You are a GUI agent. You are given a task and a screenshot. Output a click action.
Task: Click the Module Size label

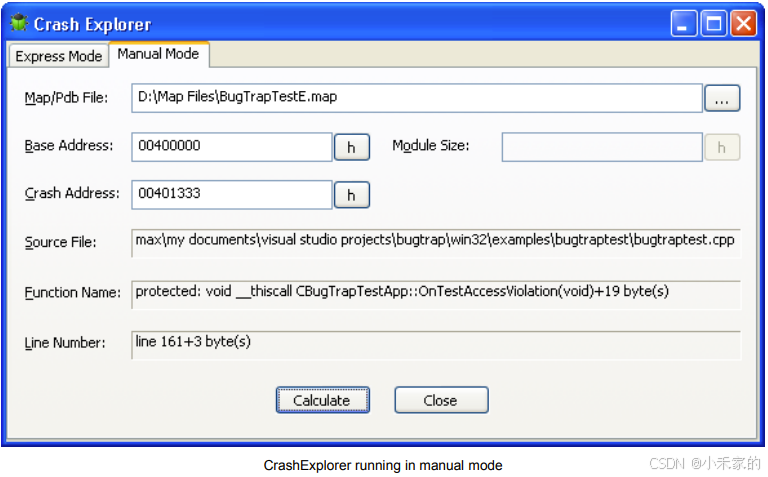tap(431, 145)
